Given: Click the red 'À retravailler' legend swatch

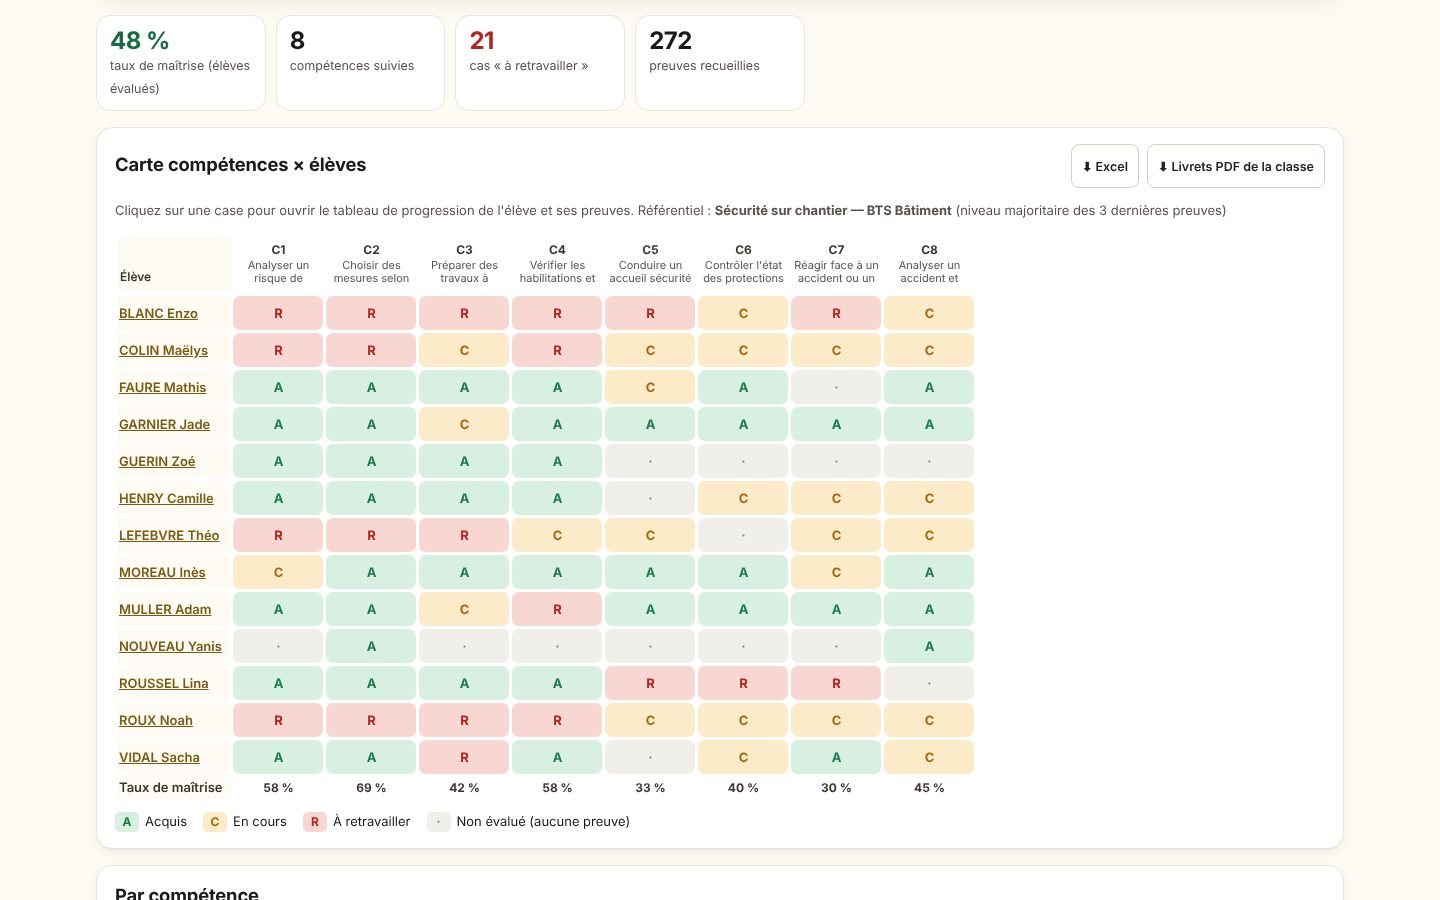Looking at the screenshot, I should [x=315, y=822].
